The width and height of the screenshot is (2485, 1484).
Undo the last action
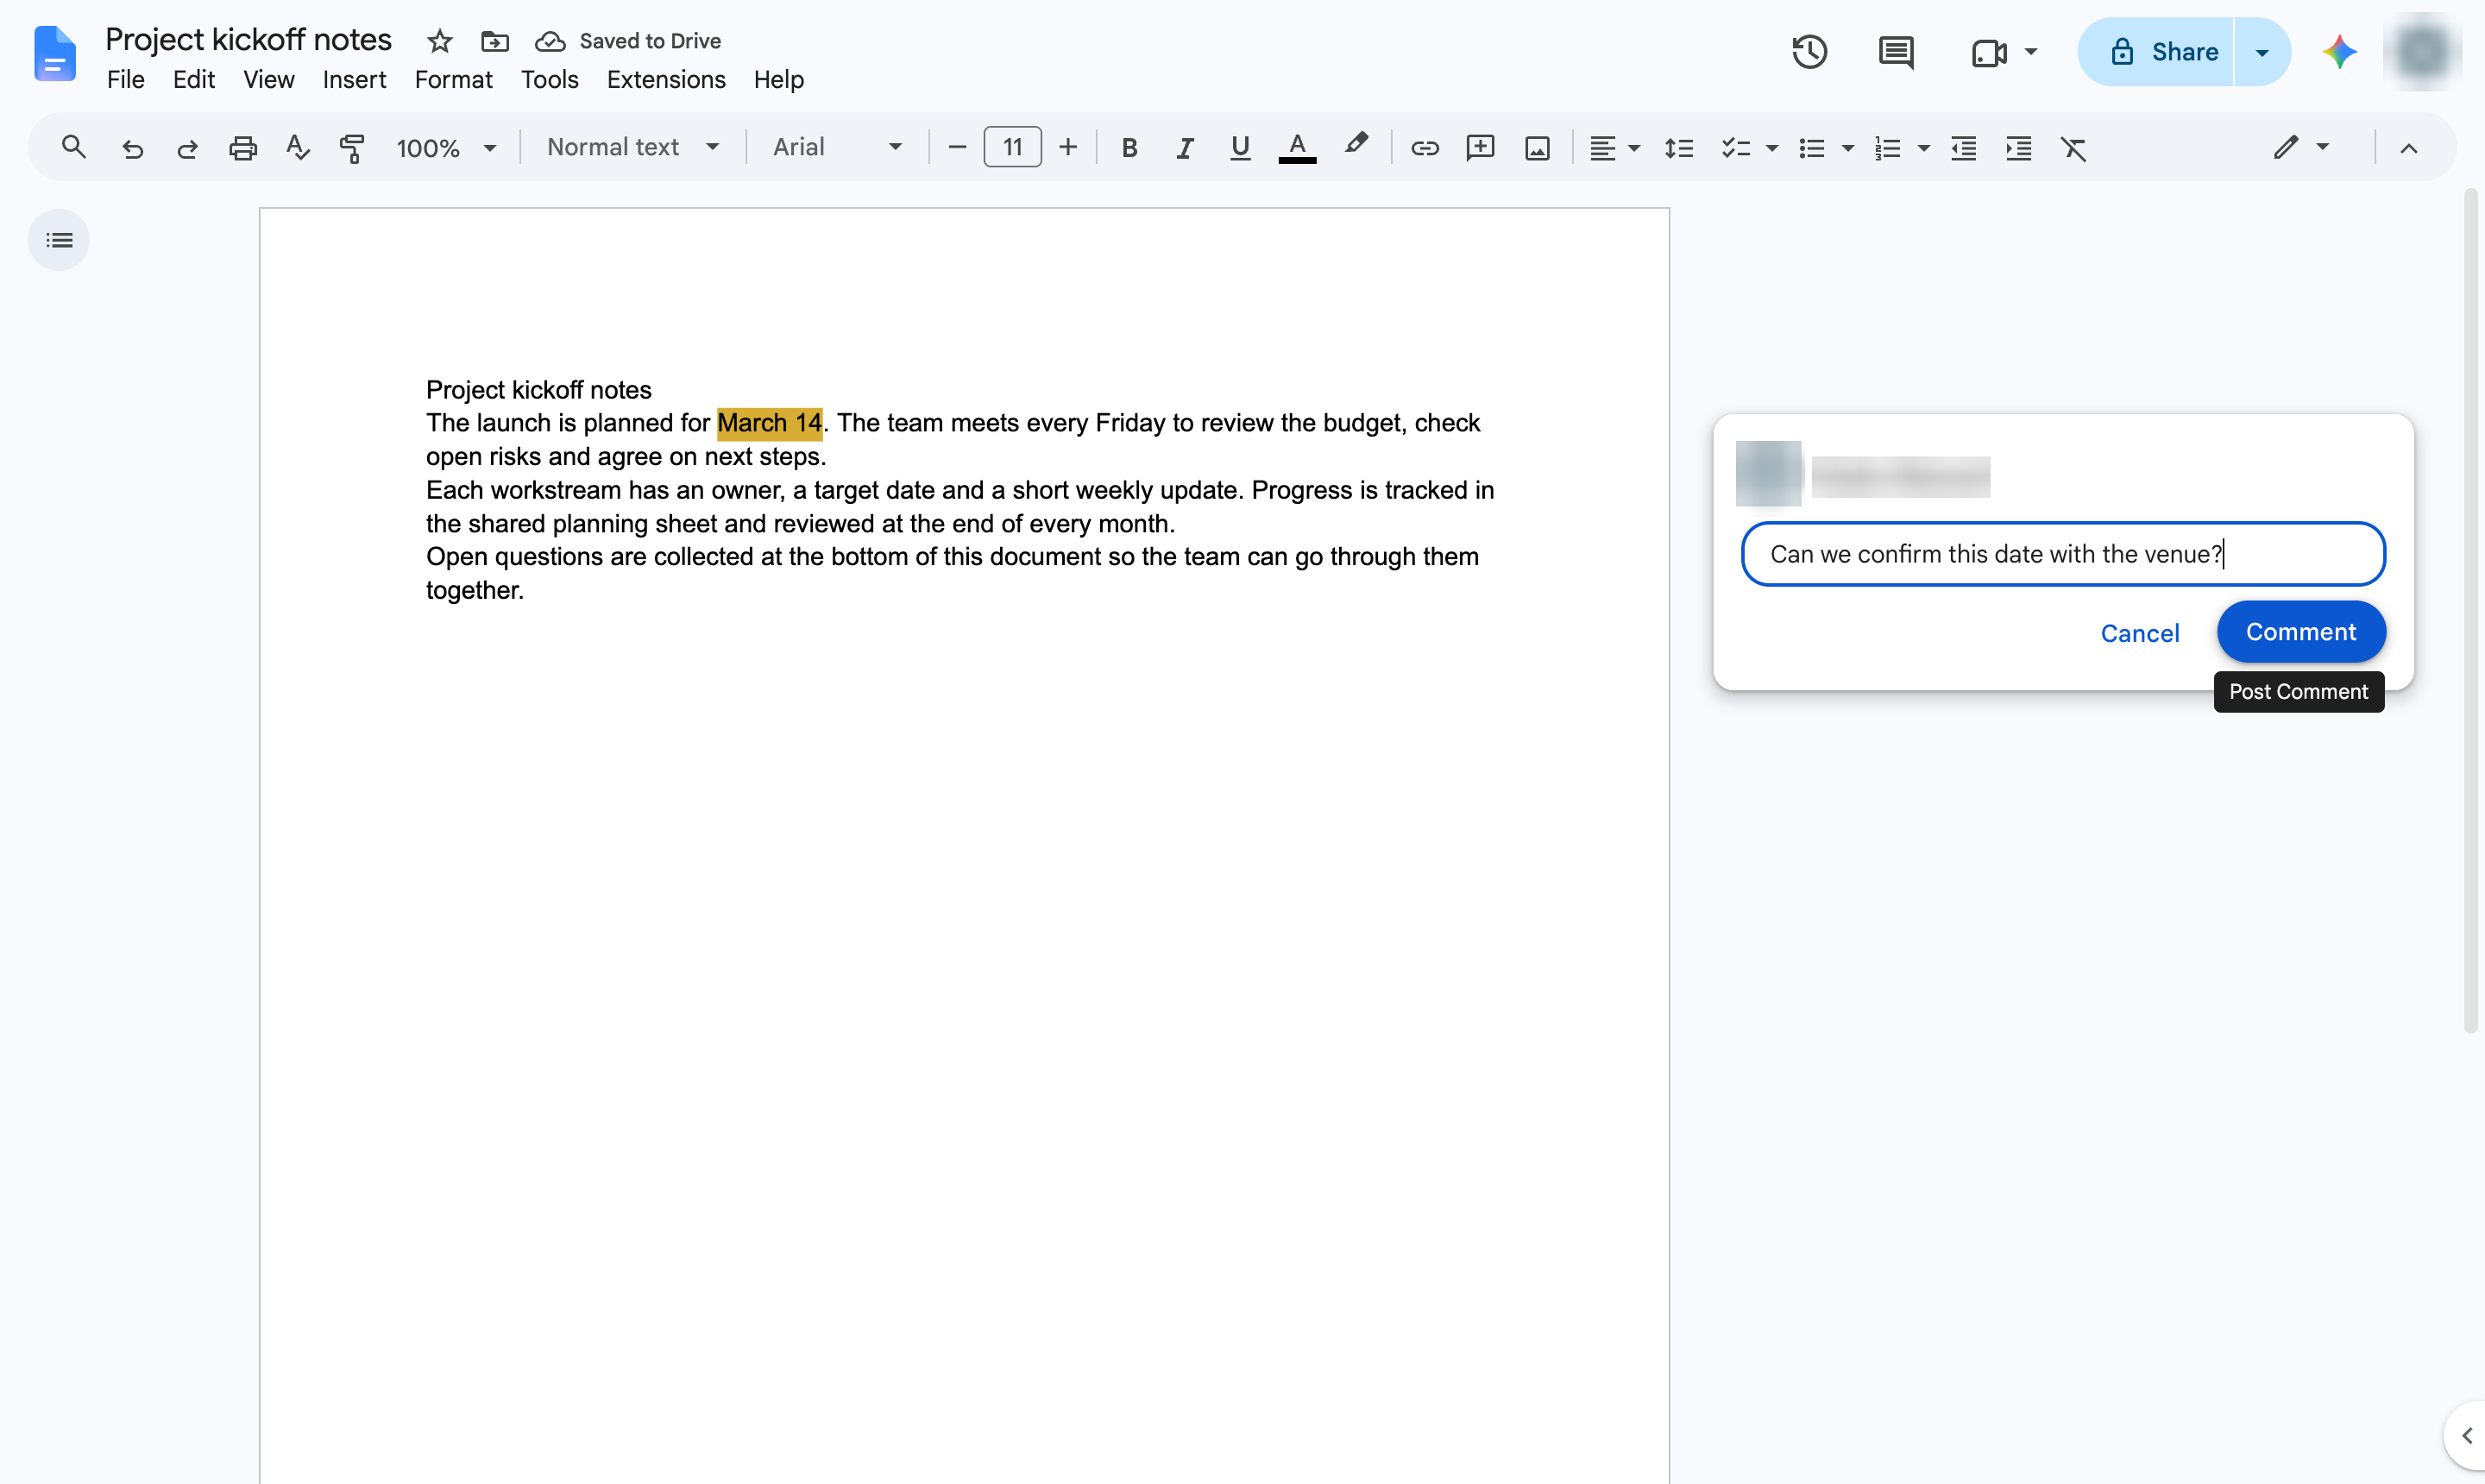click(132, 148)
